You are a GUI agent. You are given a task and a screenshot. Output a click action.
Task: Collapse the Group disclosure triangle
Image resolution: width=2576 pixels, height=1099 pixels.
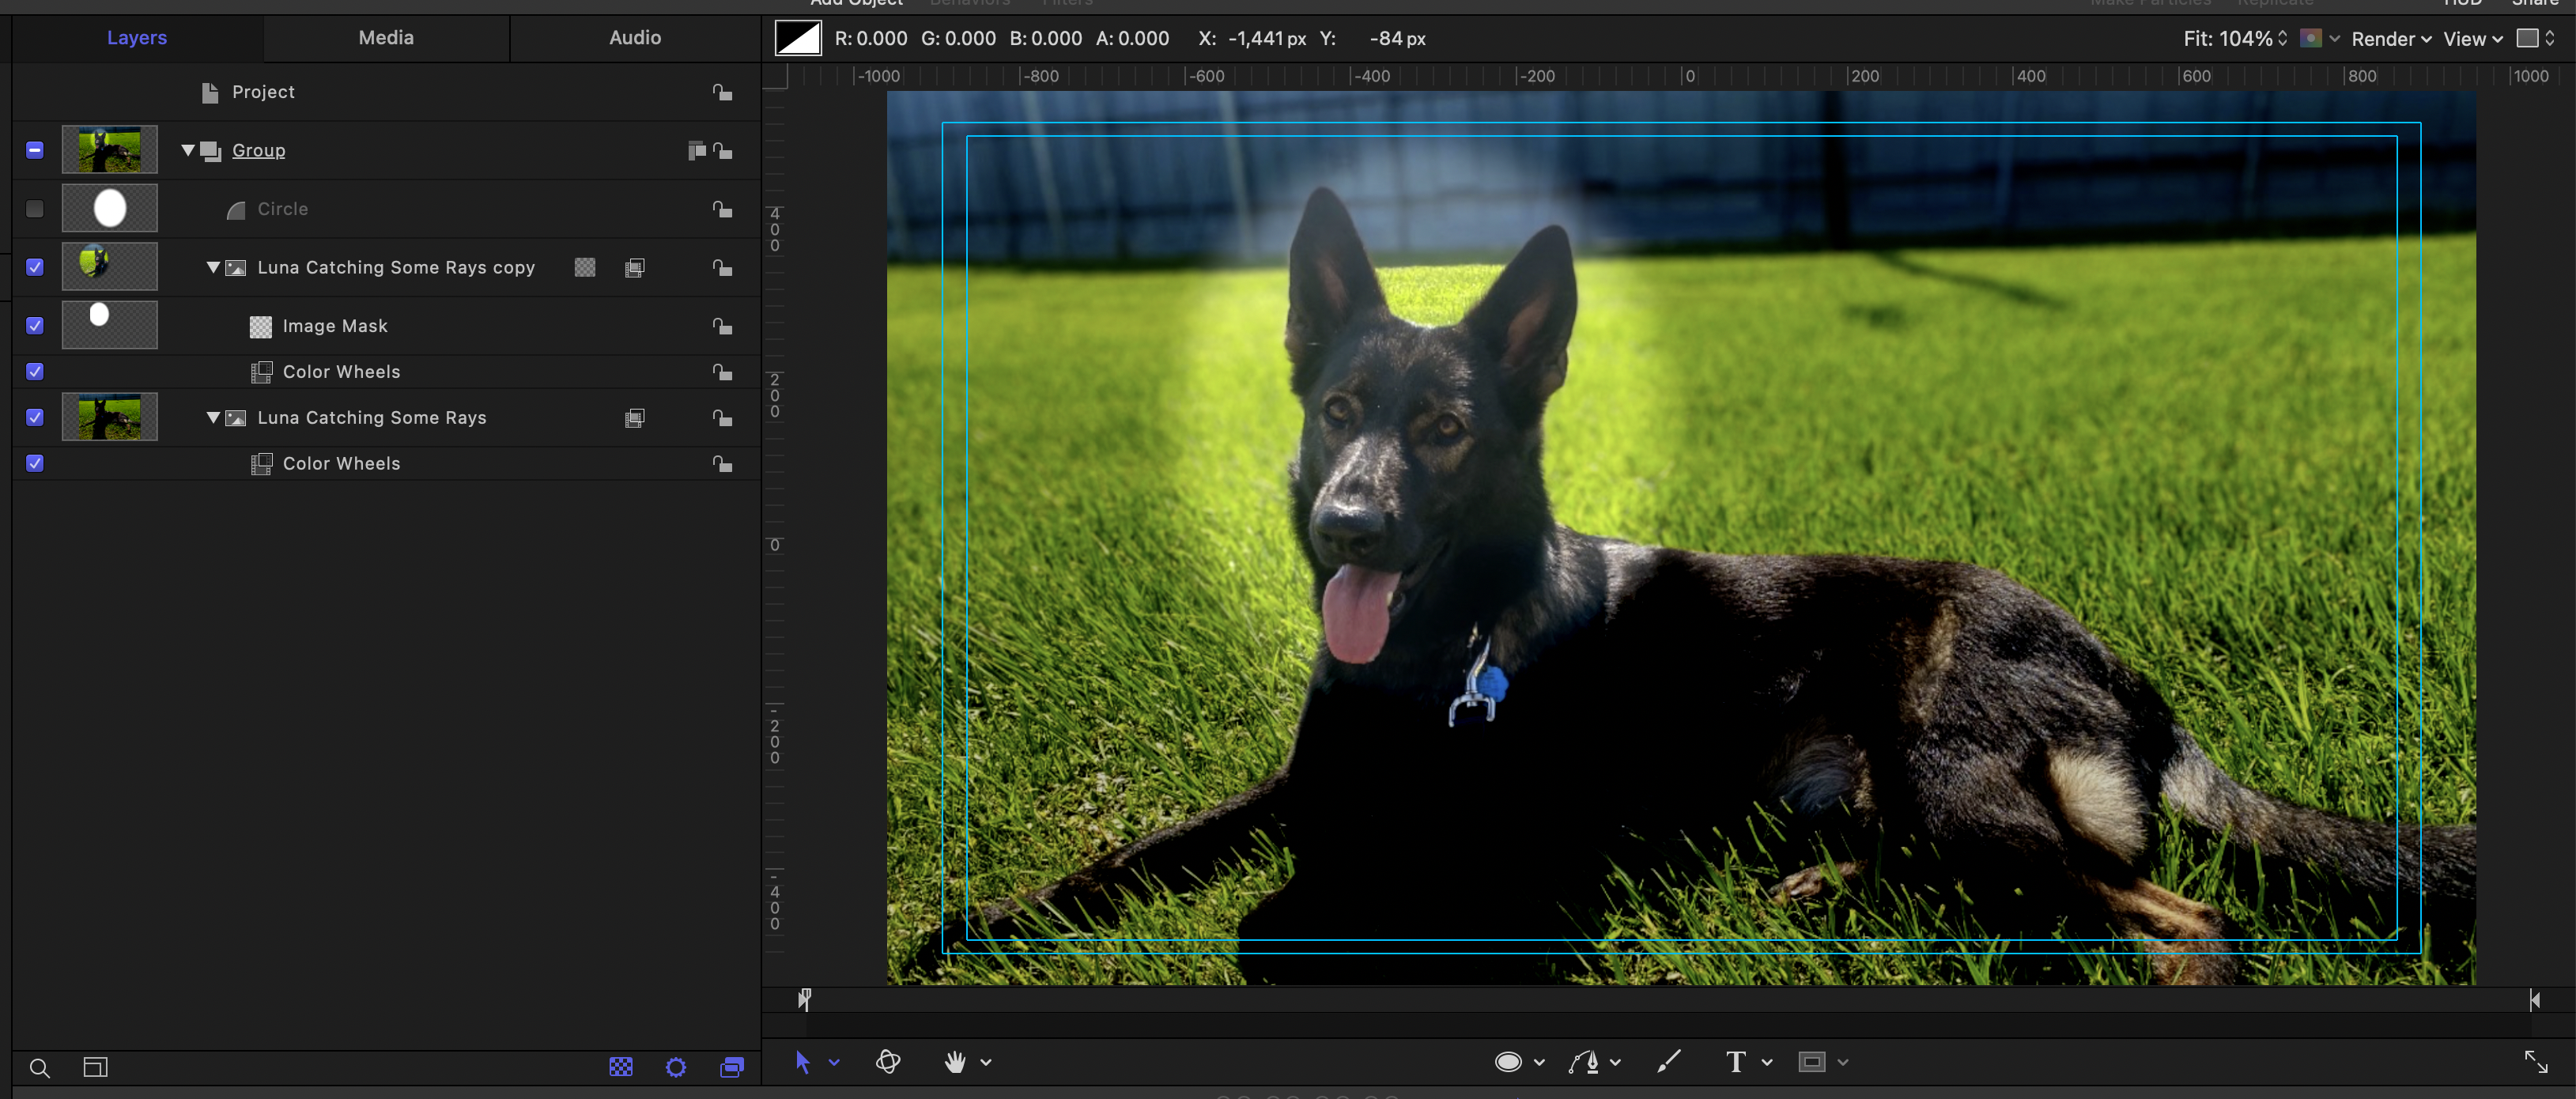(188, 150)
